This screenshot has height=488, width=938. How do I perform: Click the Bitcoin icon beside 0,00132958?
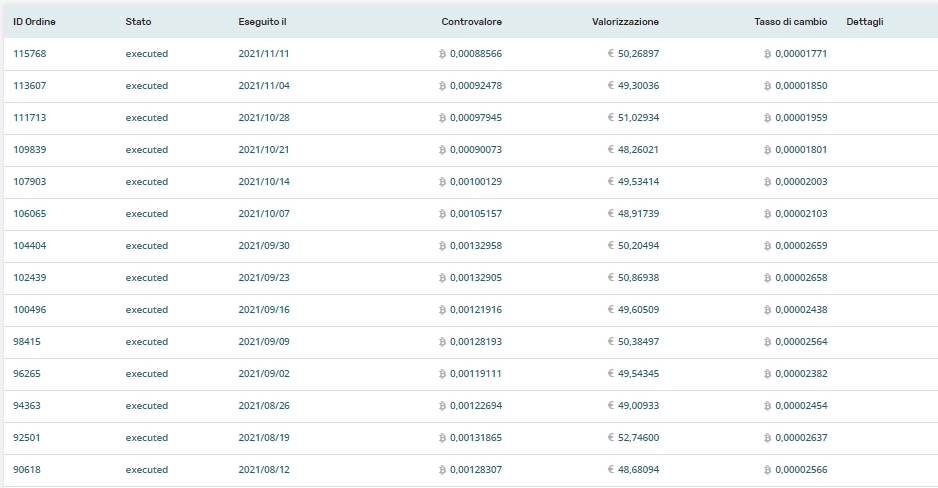coord(442,246)
